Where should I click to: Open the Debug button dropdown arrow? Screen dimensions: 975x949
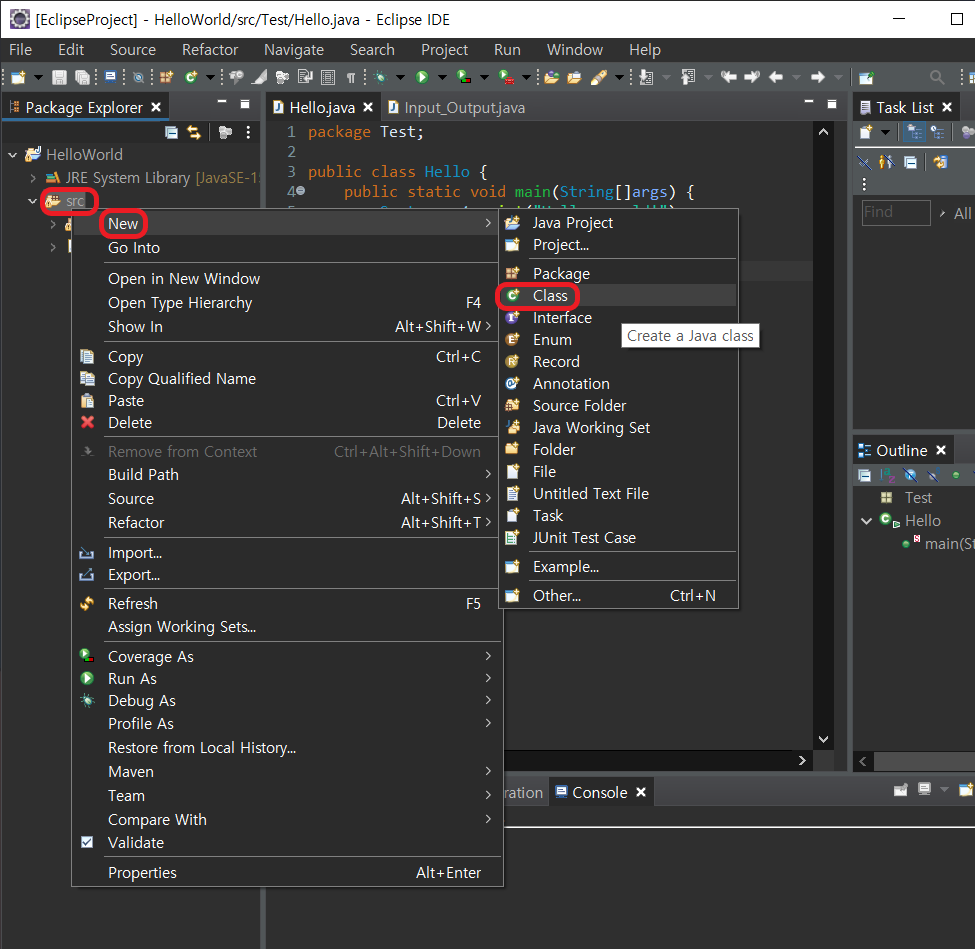tap(400, 78)
